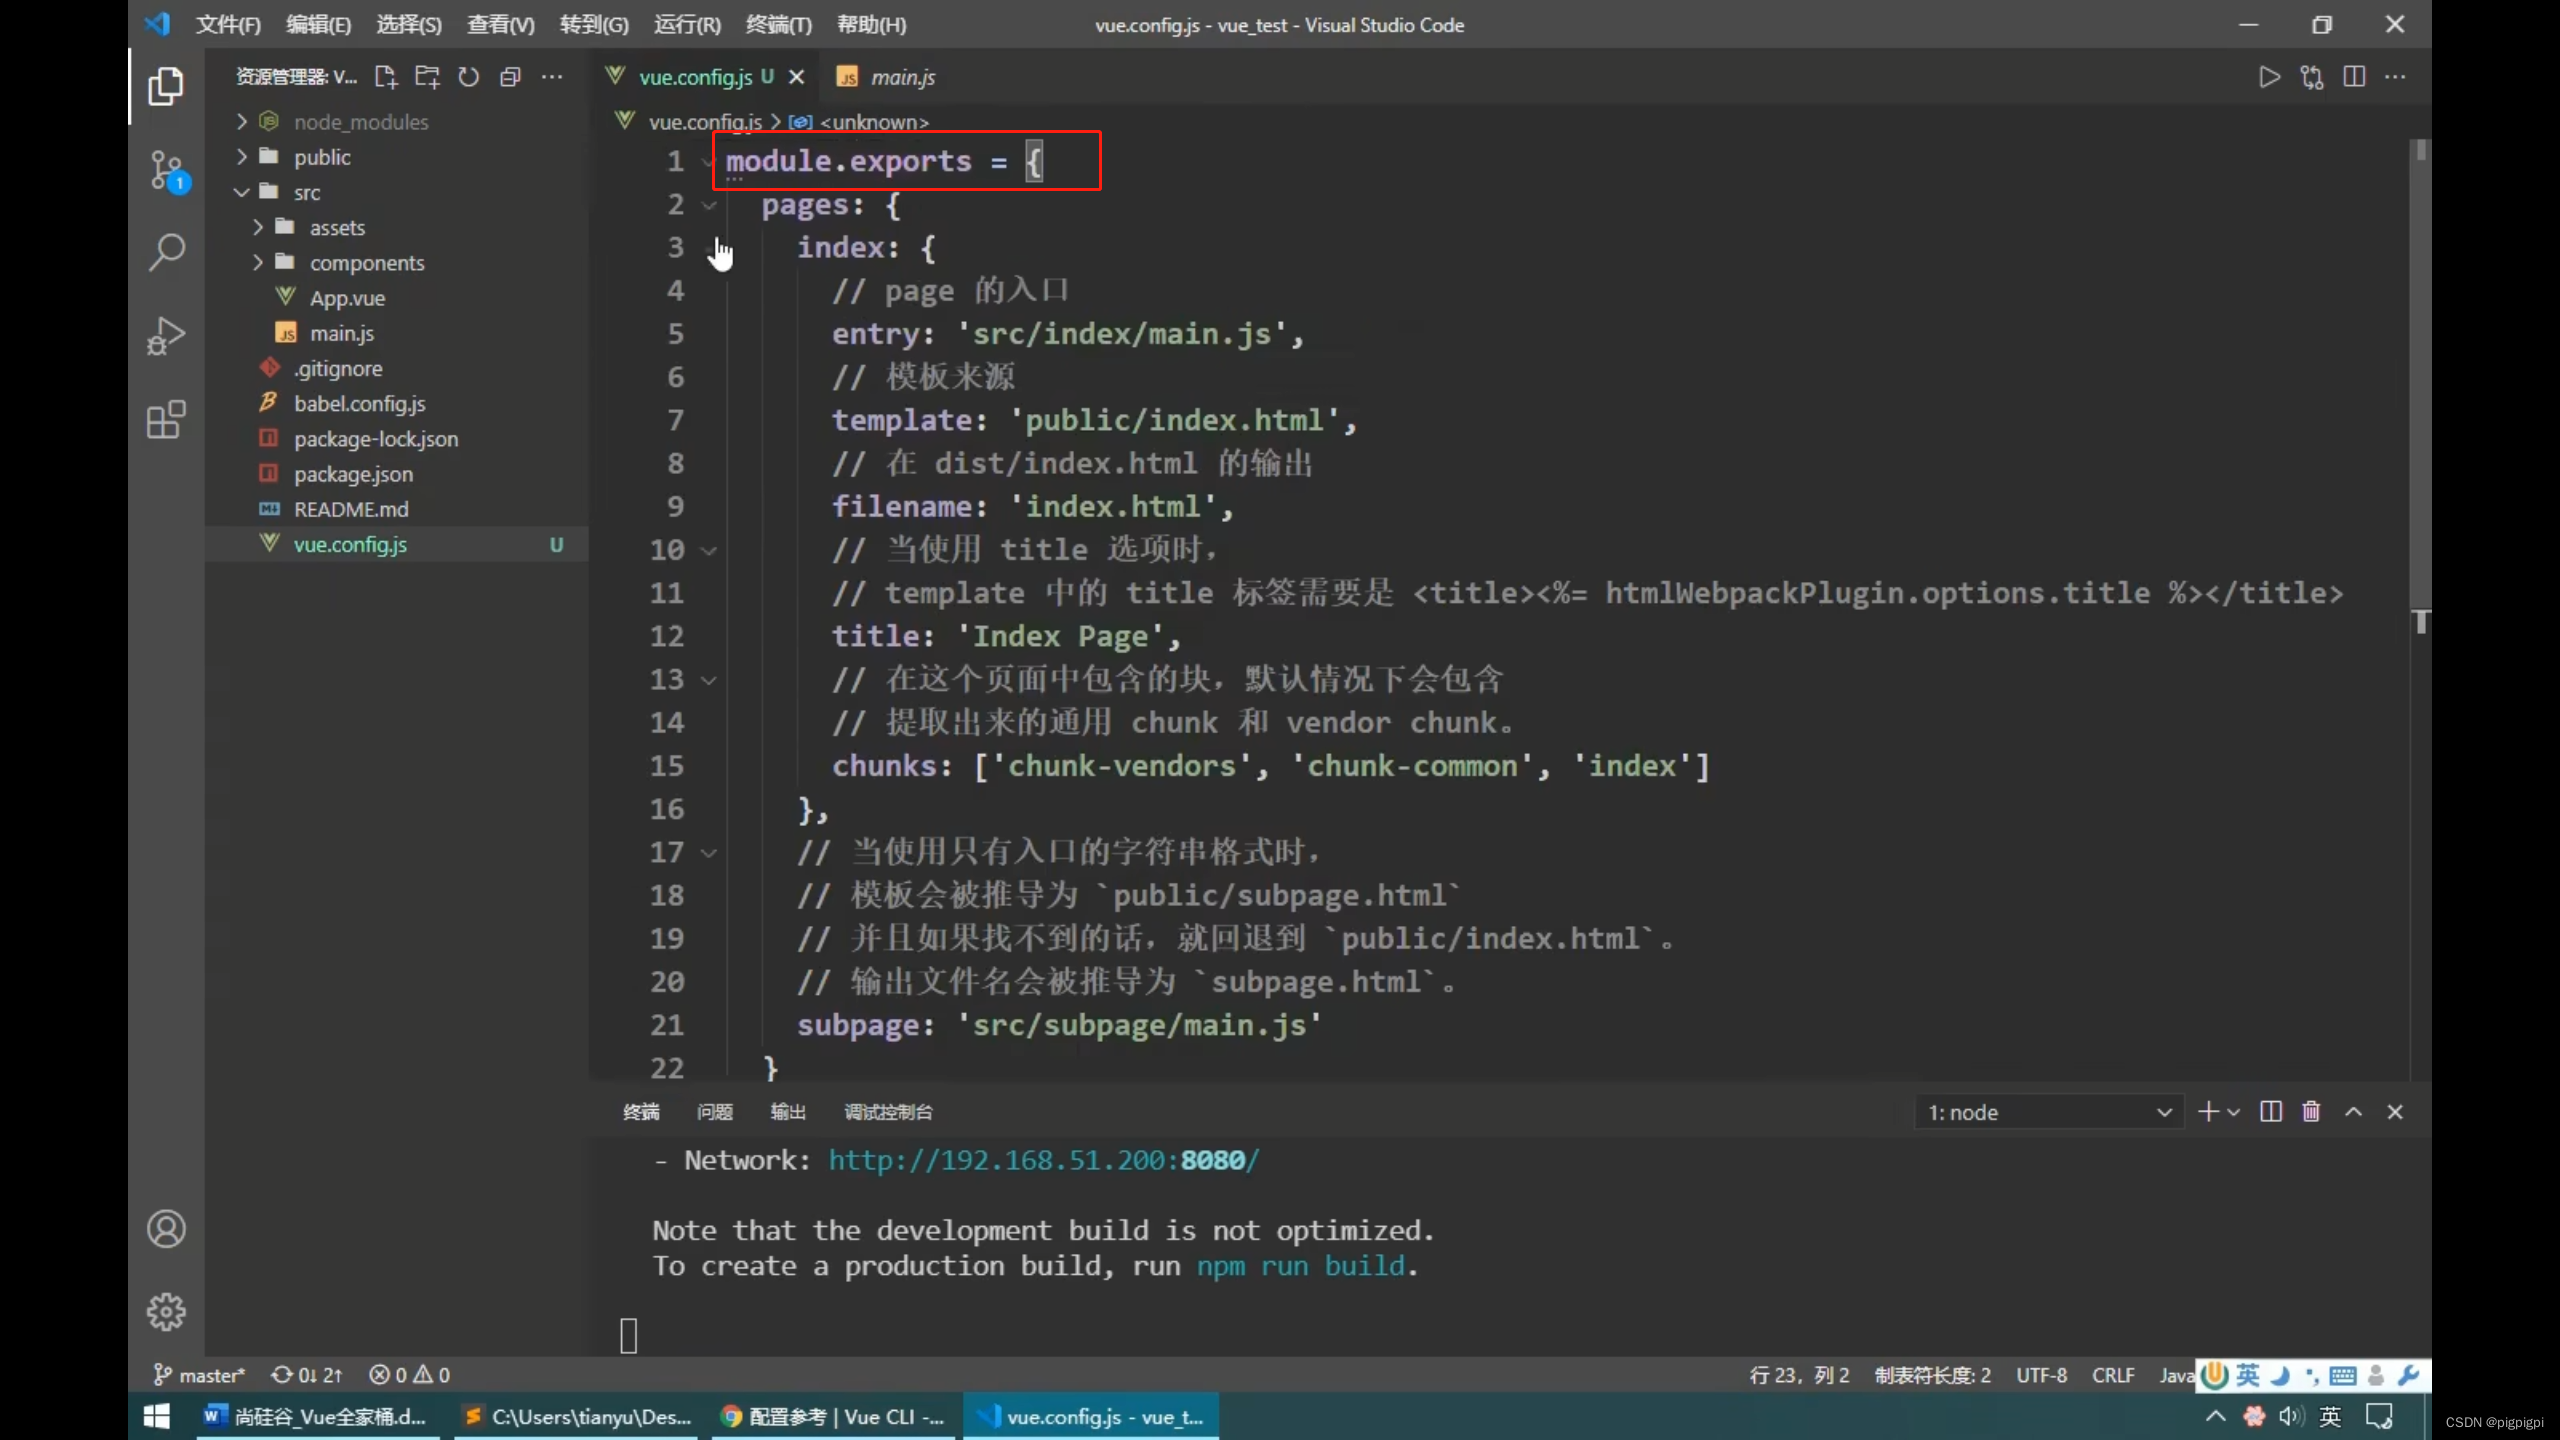This screenshot has width=2560, height=1440.
Task: Click the Search sidebar icon
Action: (164, 250)
